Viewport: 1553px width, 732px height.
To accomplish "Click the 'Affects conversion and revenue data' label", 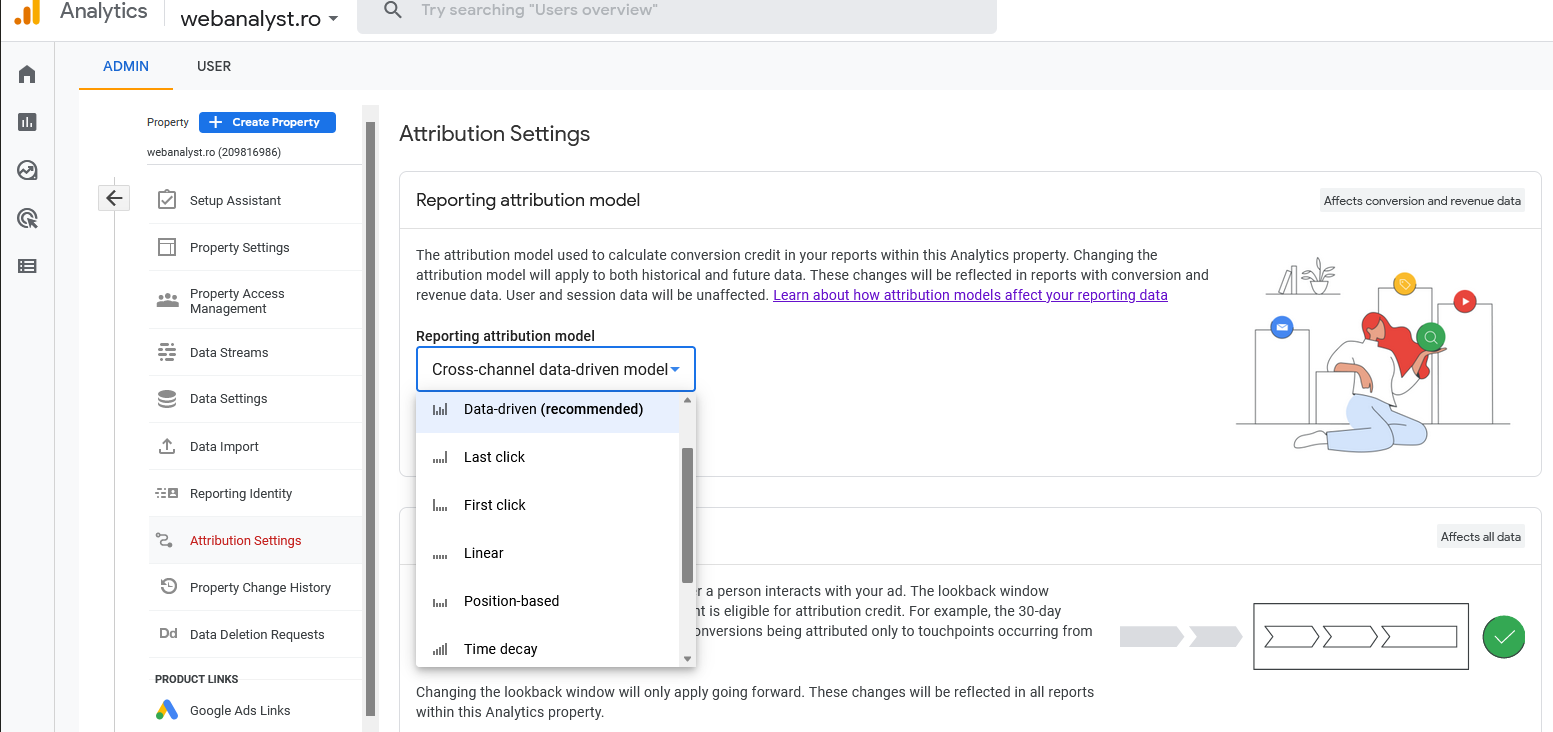I will (1422, 201).
